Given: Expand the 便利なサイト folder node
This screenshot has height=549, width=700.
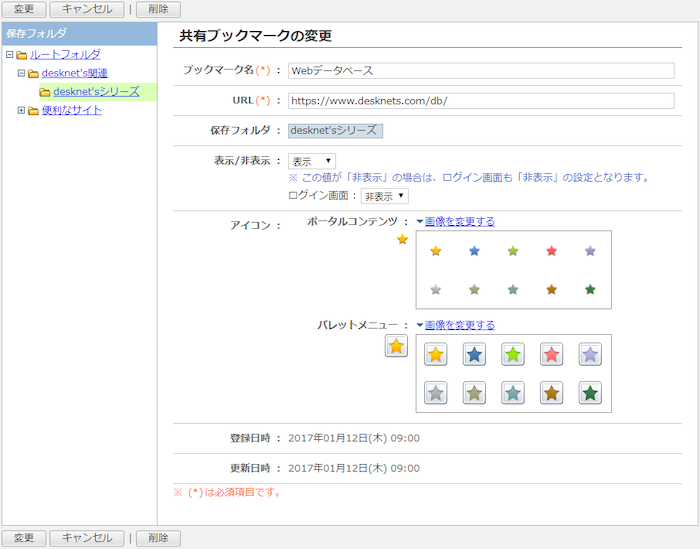Looking at the screenshot, I should (21, 110).
